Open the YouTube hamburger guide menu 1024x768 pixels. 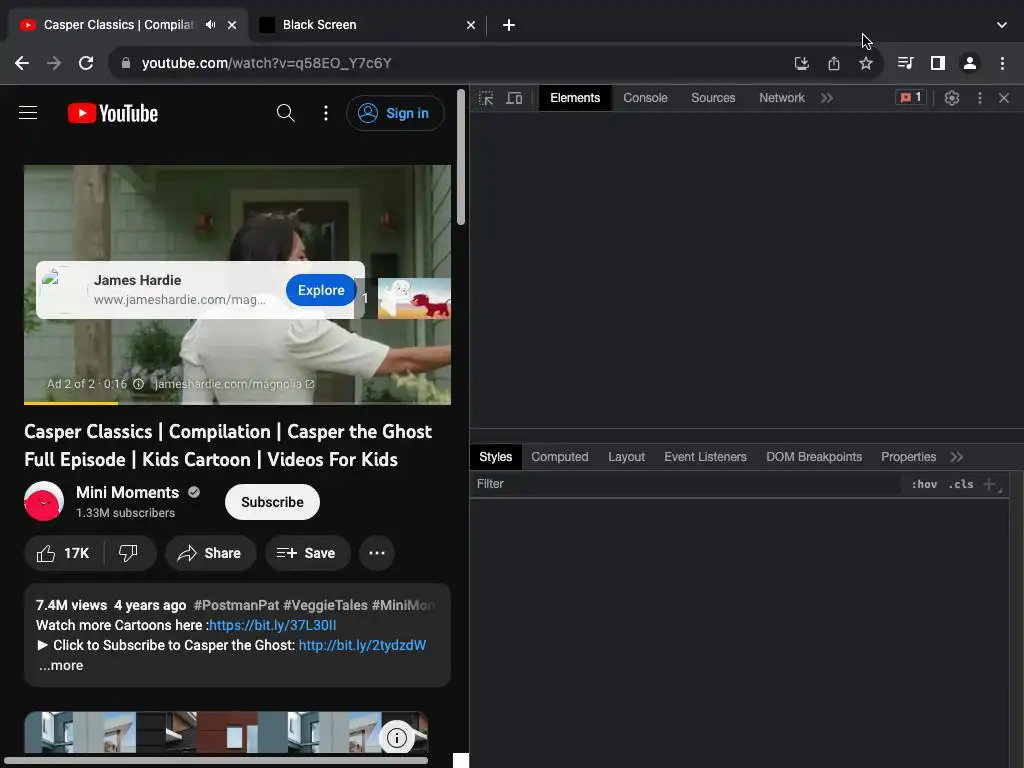[28, 113]
